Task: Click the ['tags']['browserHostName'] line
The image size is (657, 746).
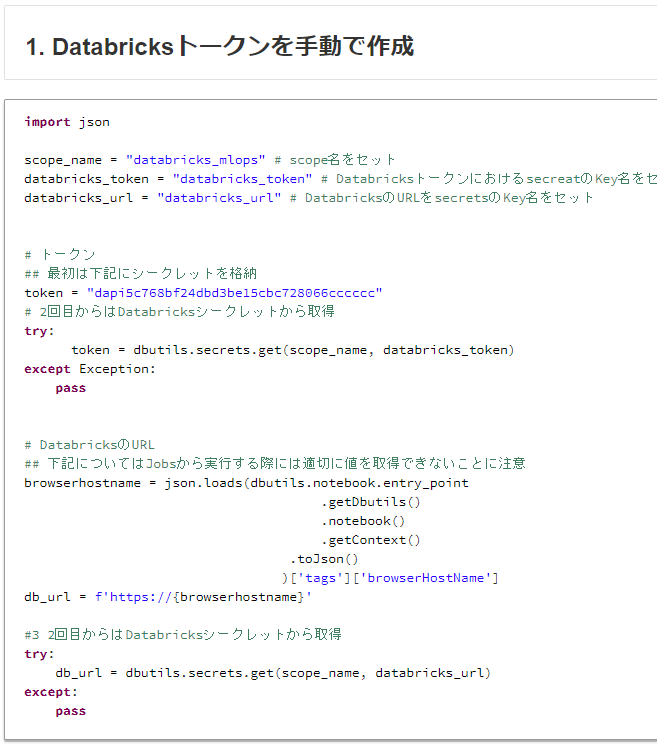Action: [x=390, y=578]
